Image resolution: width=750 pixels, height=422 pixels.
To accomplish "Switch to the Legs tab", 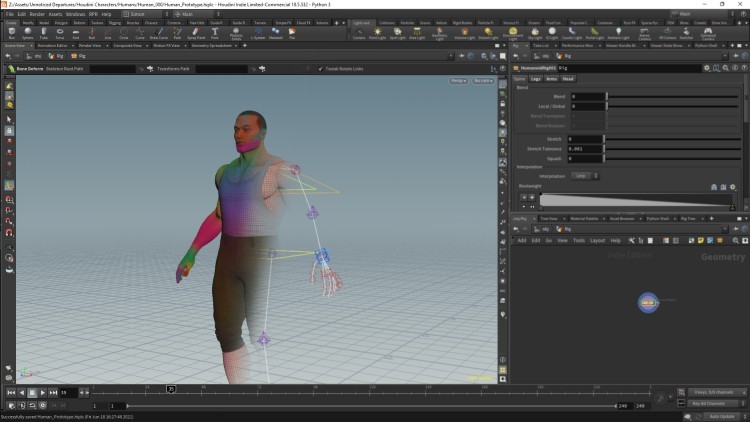I will 535,78.
